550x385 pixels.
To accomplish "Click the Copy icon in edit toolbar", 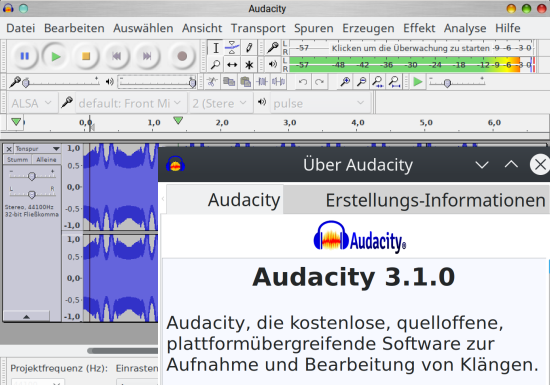I will tap(229, 82).
